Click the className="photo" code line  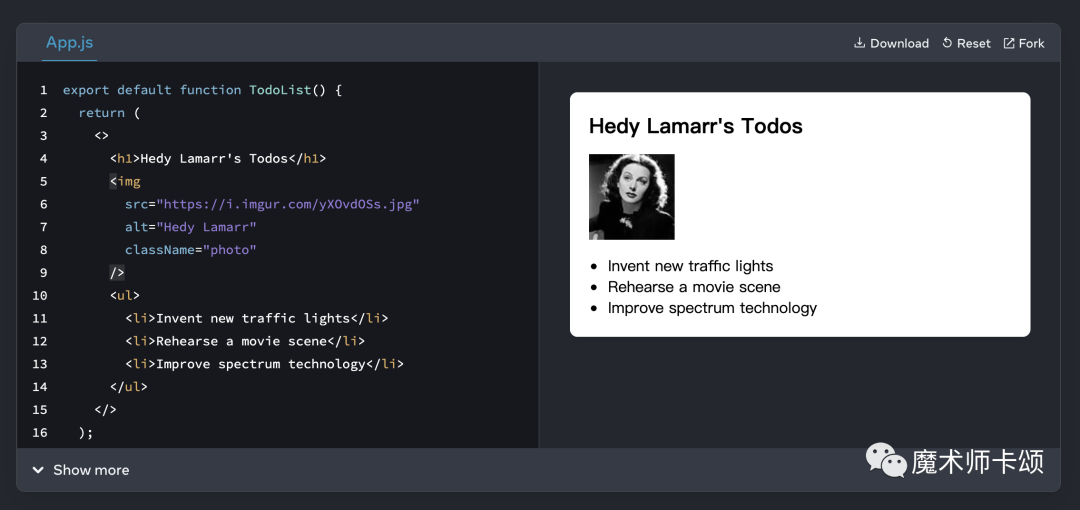click(191, 250)
